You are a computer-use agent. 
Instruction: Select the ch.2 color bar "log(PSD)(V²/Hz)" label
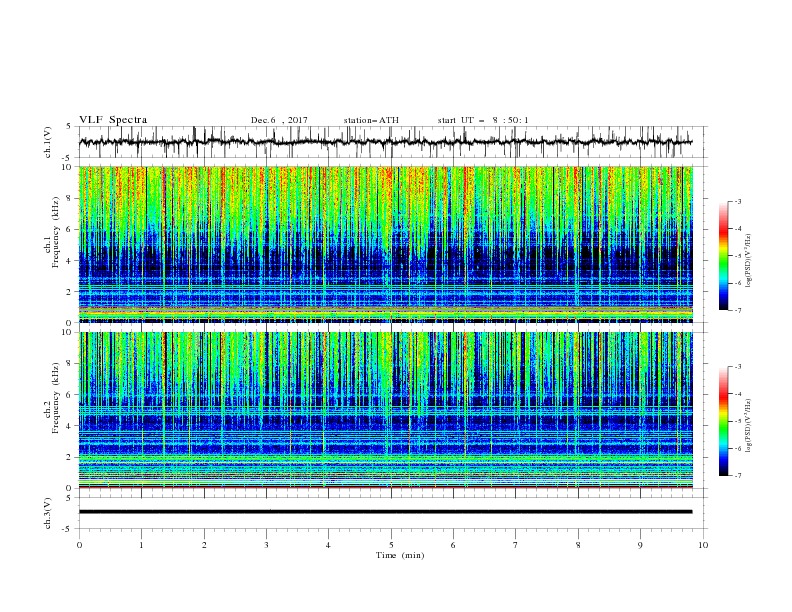coord(749,425)
